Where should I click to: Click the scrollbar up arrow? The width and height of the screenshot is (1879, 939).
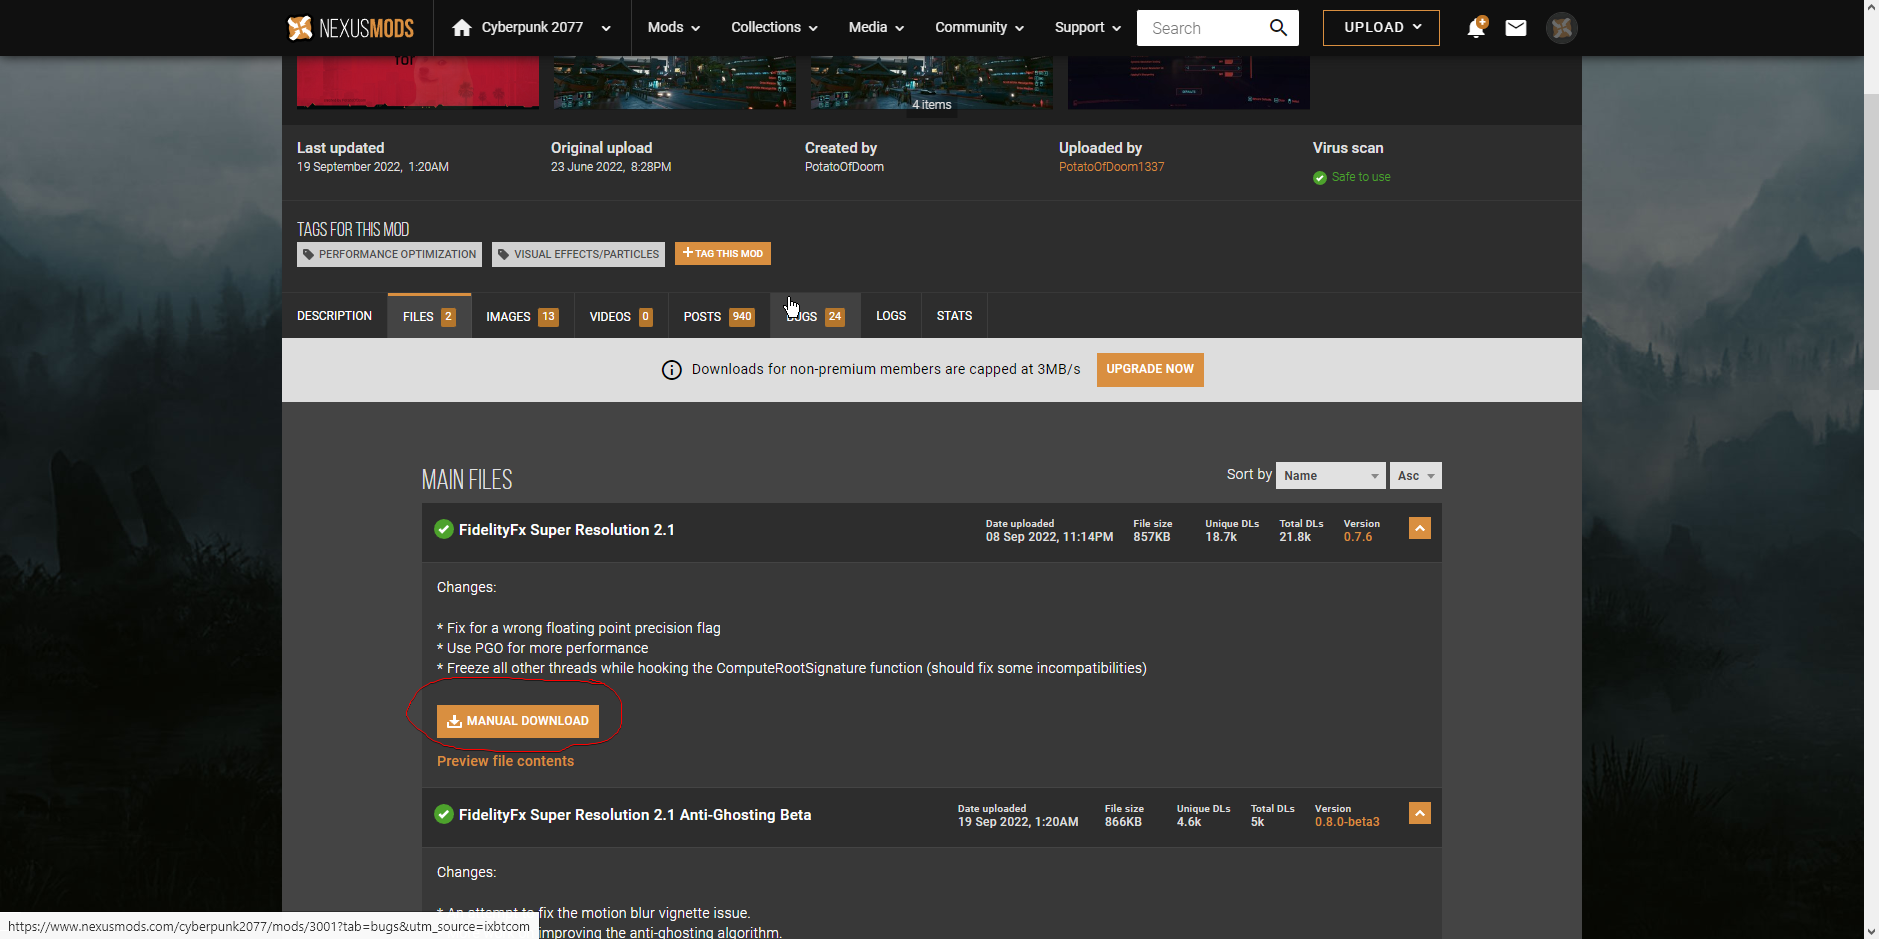click(x=1871, y=7)
